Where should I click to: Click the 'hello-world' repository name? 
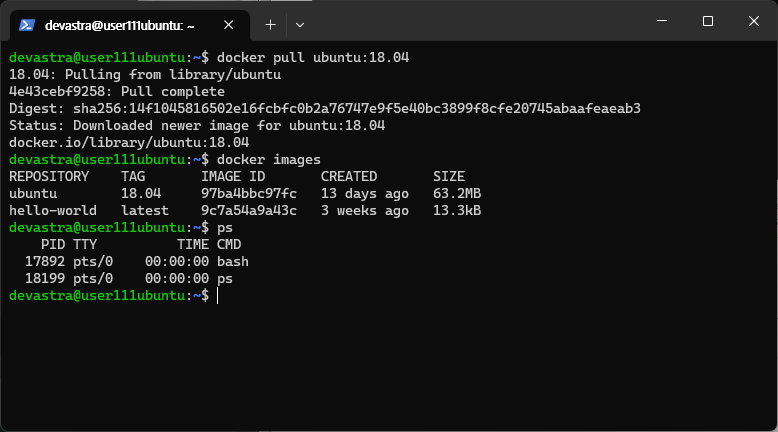click(x=53, y=210)
